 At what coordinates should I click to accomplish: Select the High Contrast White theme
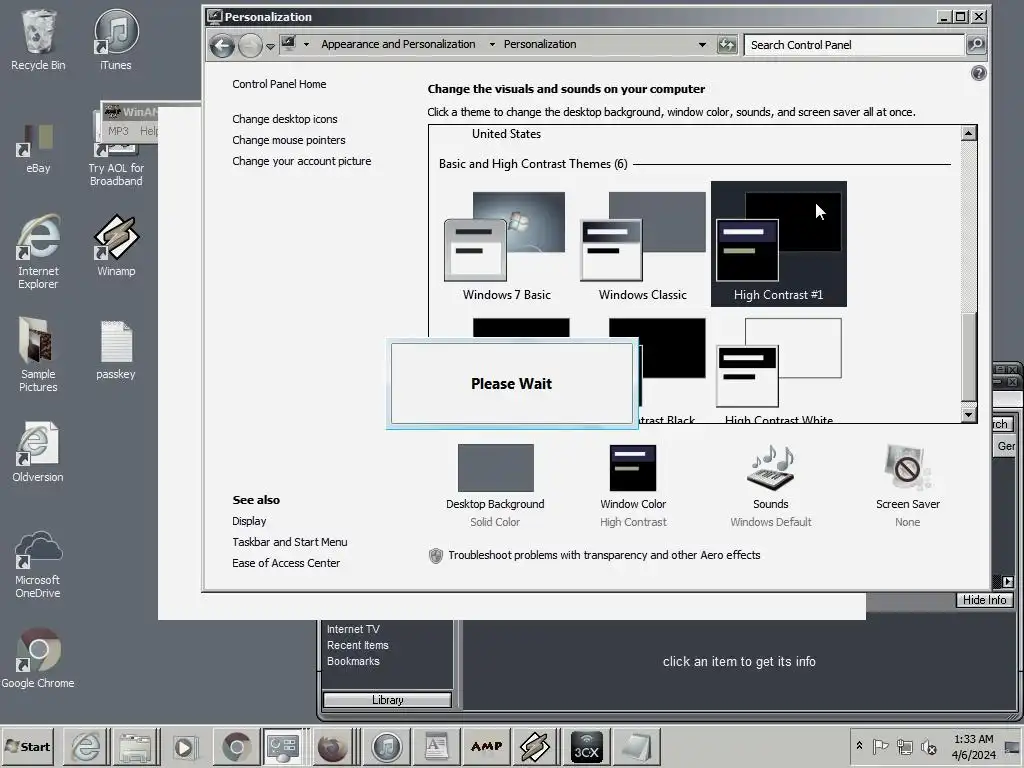coord(778,371)
